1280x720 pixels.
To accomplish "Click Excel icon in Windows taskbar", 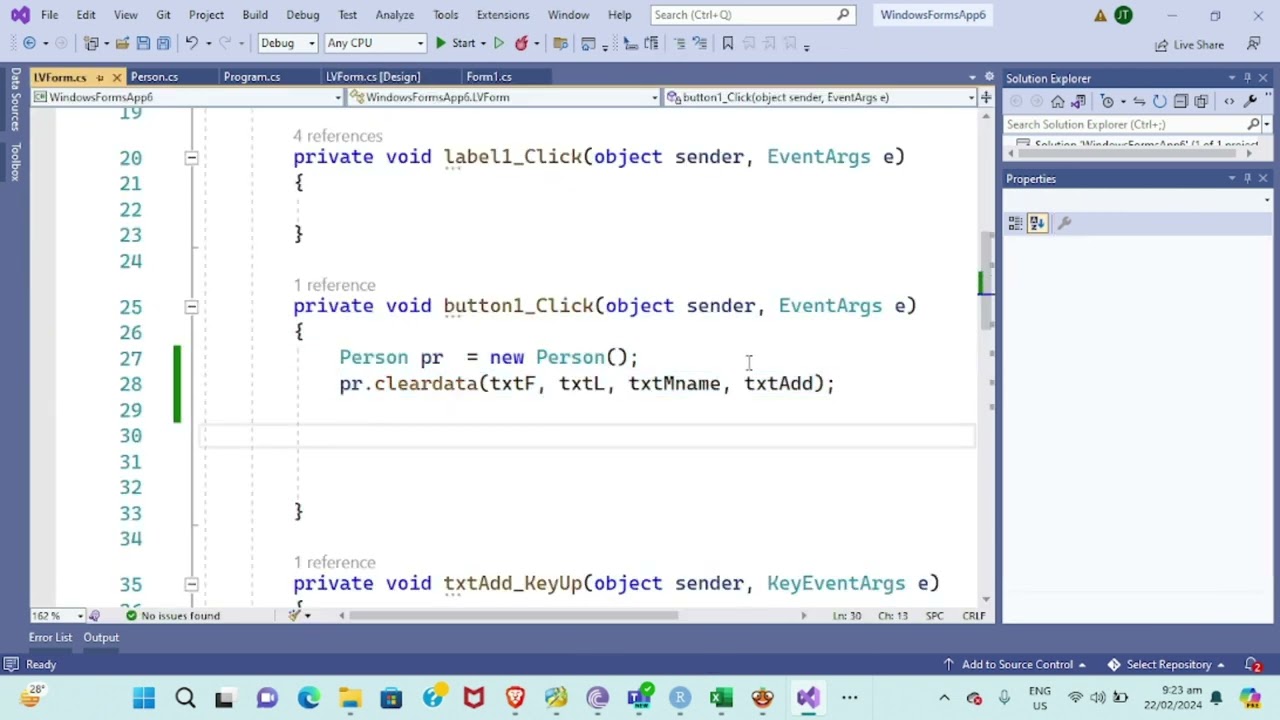I will coord(721,698).
